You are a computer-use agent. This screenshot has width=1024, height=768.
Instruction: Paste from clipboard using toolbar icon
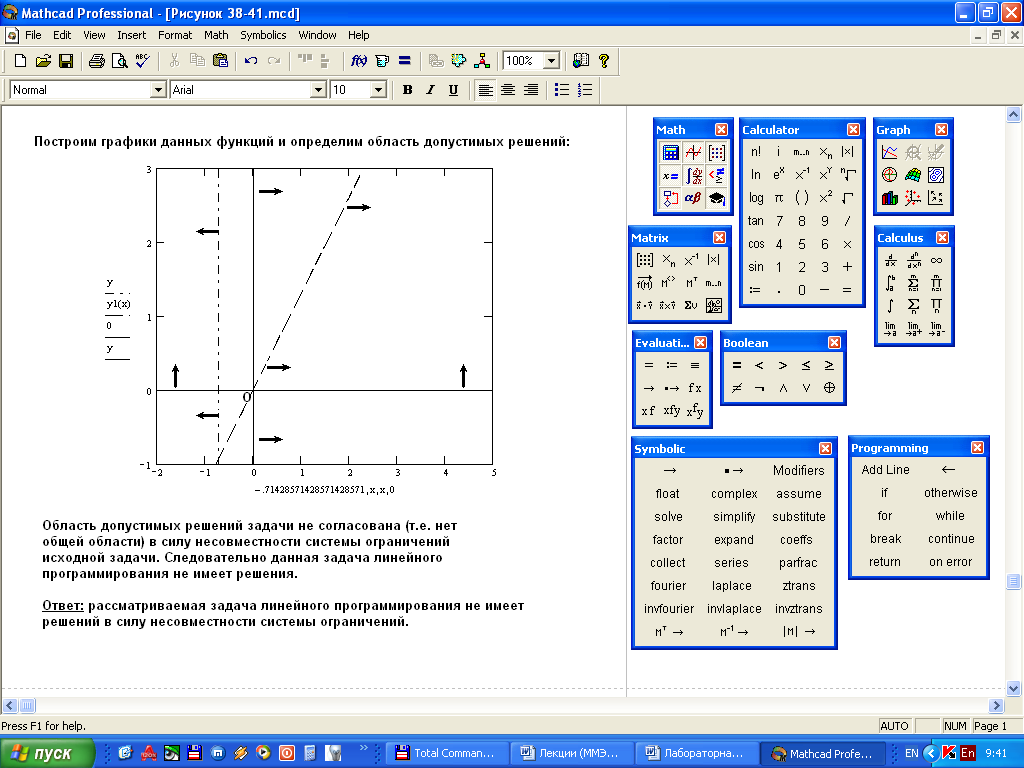coord(221,61)
